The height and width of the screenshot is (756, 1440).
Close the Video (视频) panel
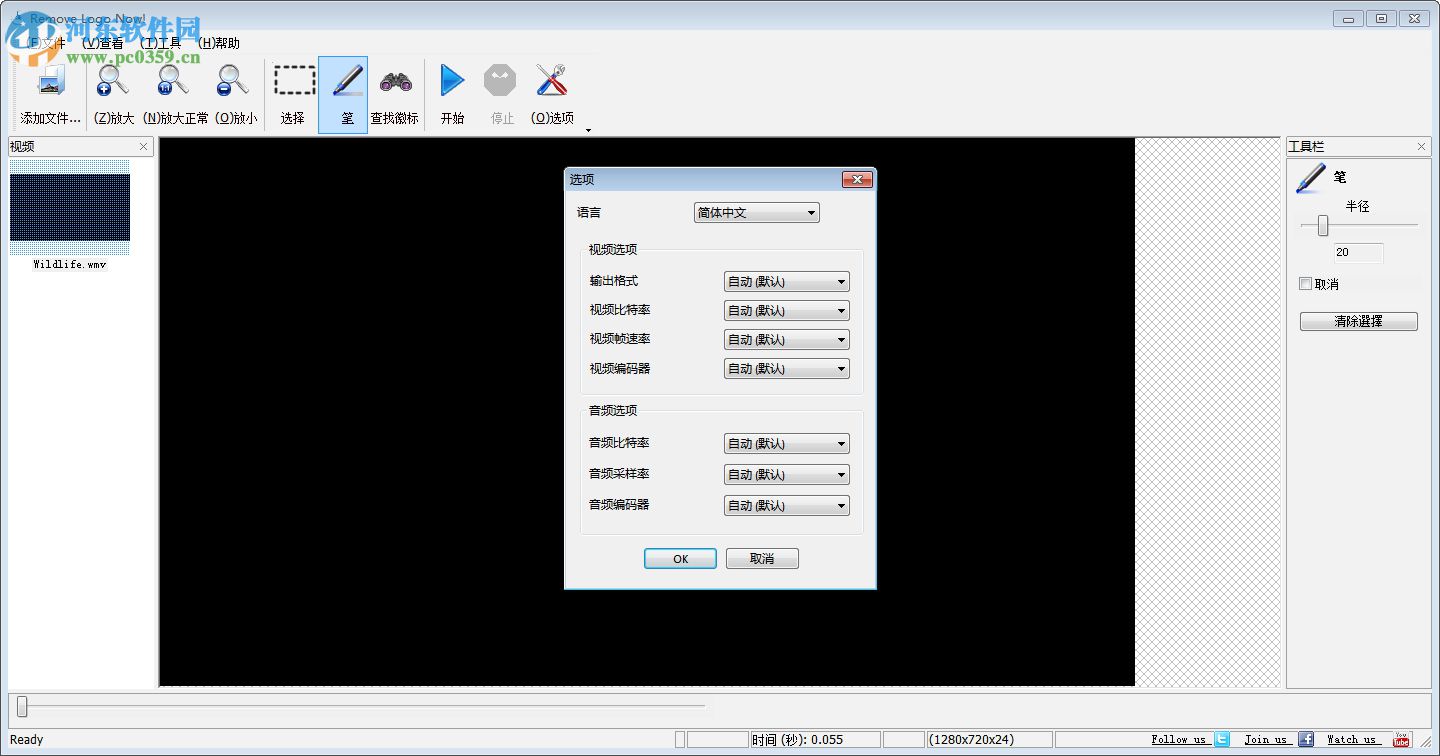click(x=143, y=147)
